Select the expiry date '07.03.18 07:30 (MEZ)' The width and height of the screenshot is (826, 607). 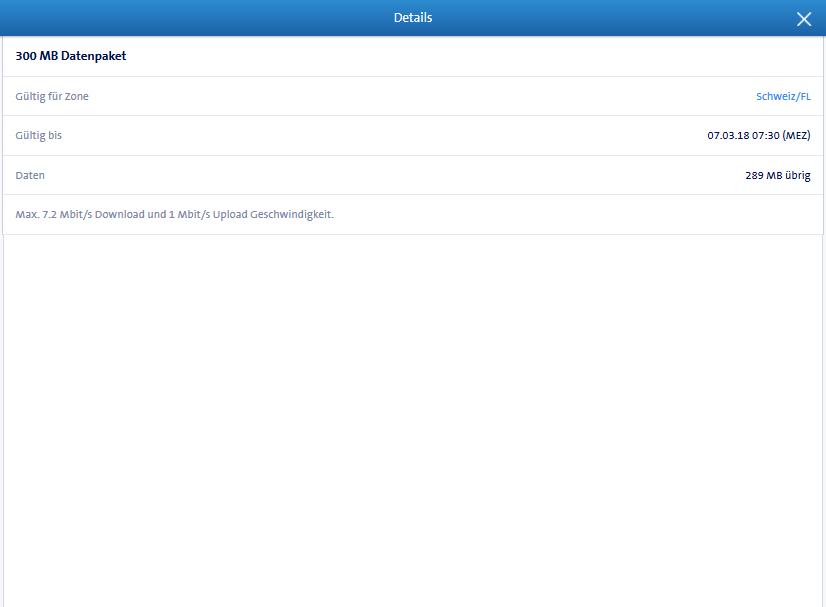pos(759,135)
